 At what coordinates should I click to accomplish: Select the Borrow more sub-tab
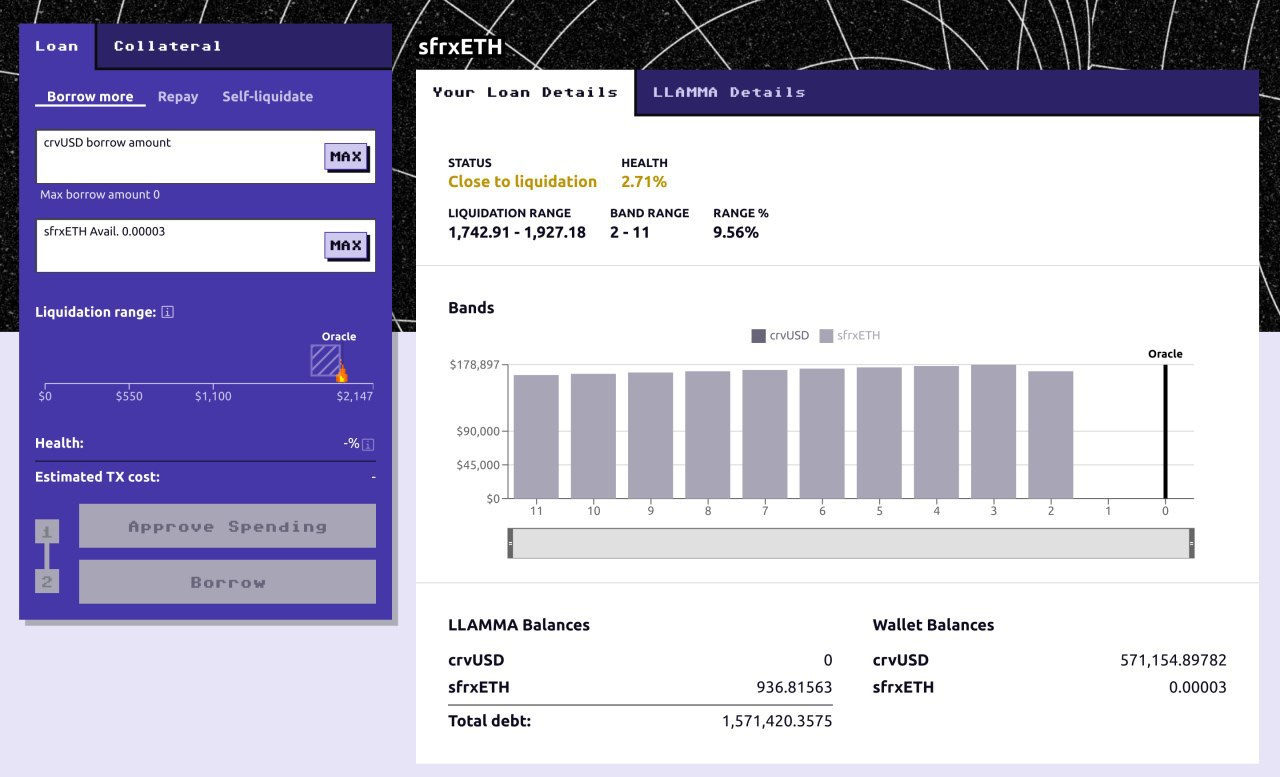coord(90,97)
